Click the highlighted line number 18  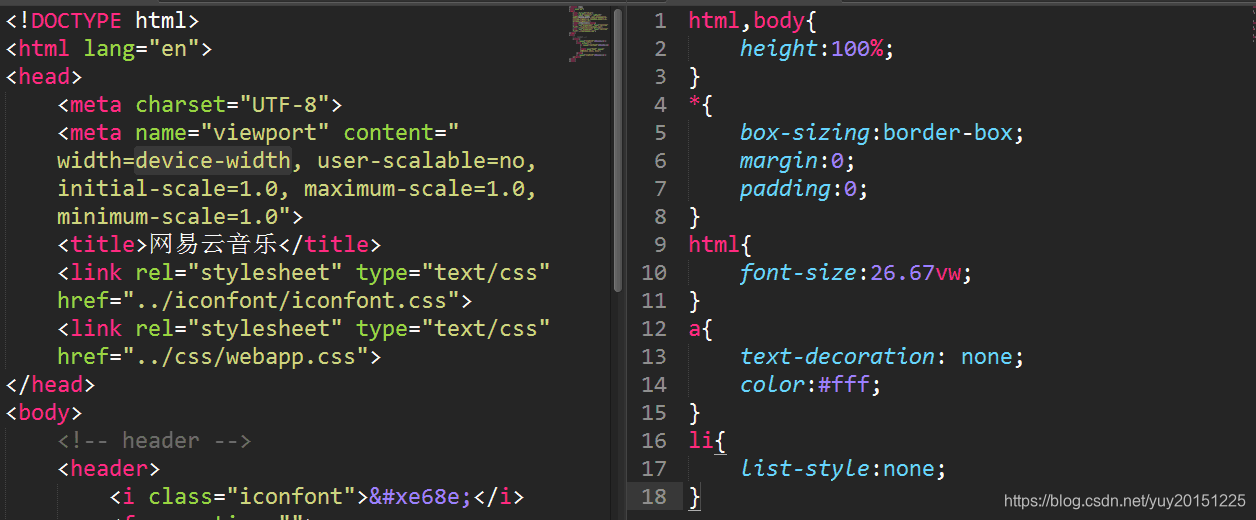[653, 496]
